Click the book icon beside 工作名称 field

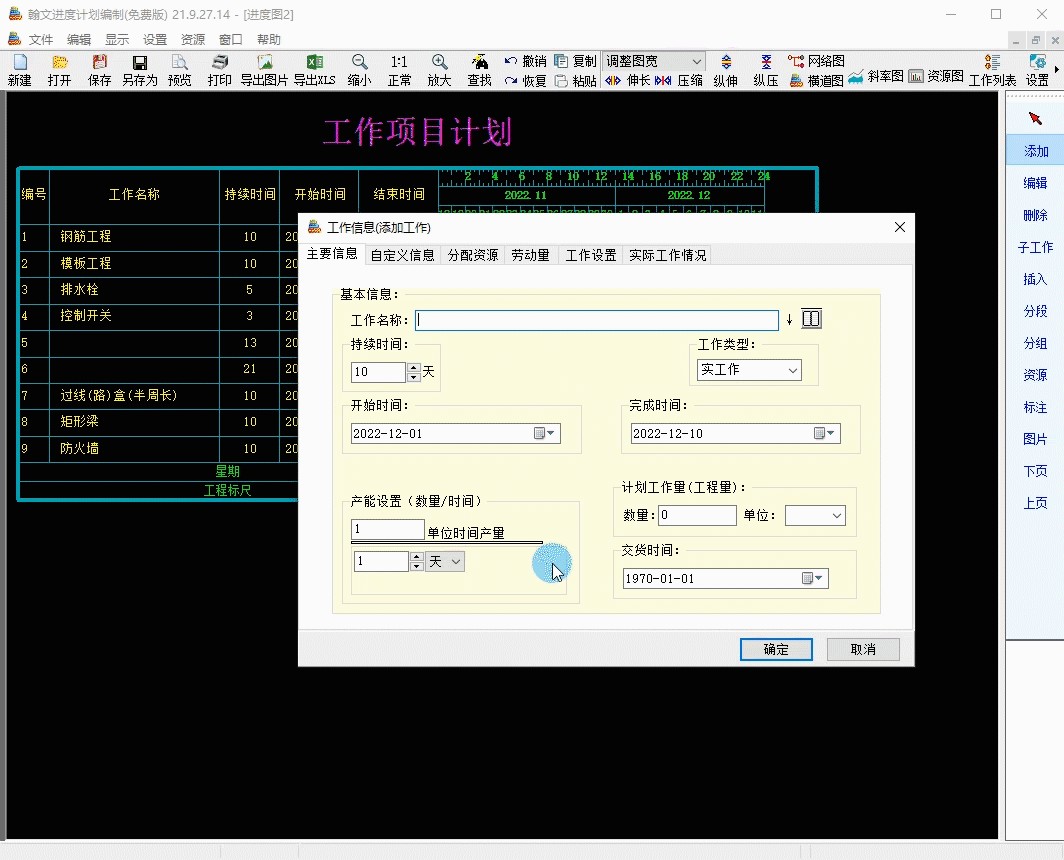[x=811, y=319]
